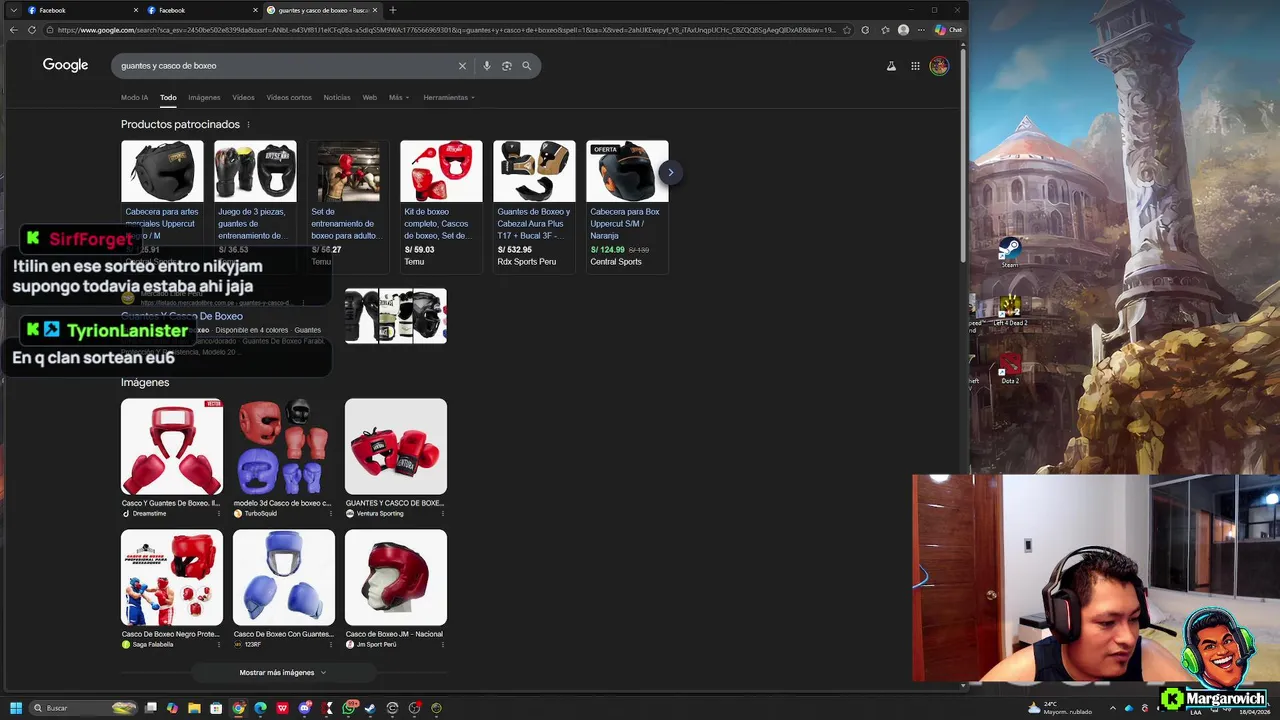
Task: Open options menu for Dreamstime image result
Action: (x=219, y=514)
